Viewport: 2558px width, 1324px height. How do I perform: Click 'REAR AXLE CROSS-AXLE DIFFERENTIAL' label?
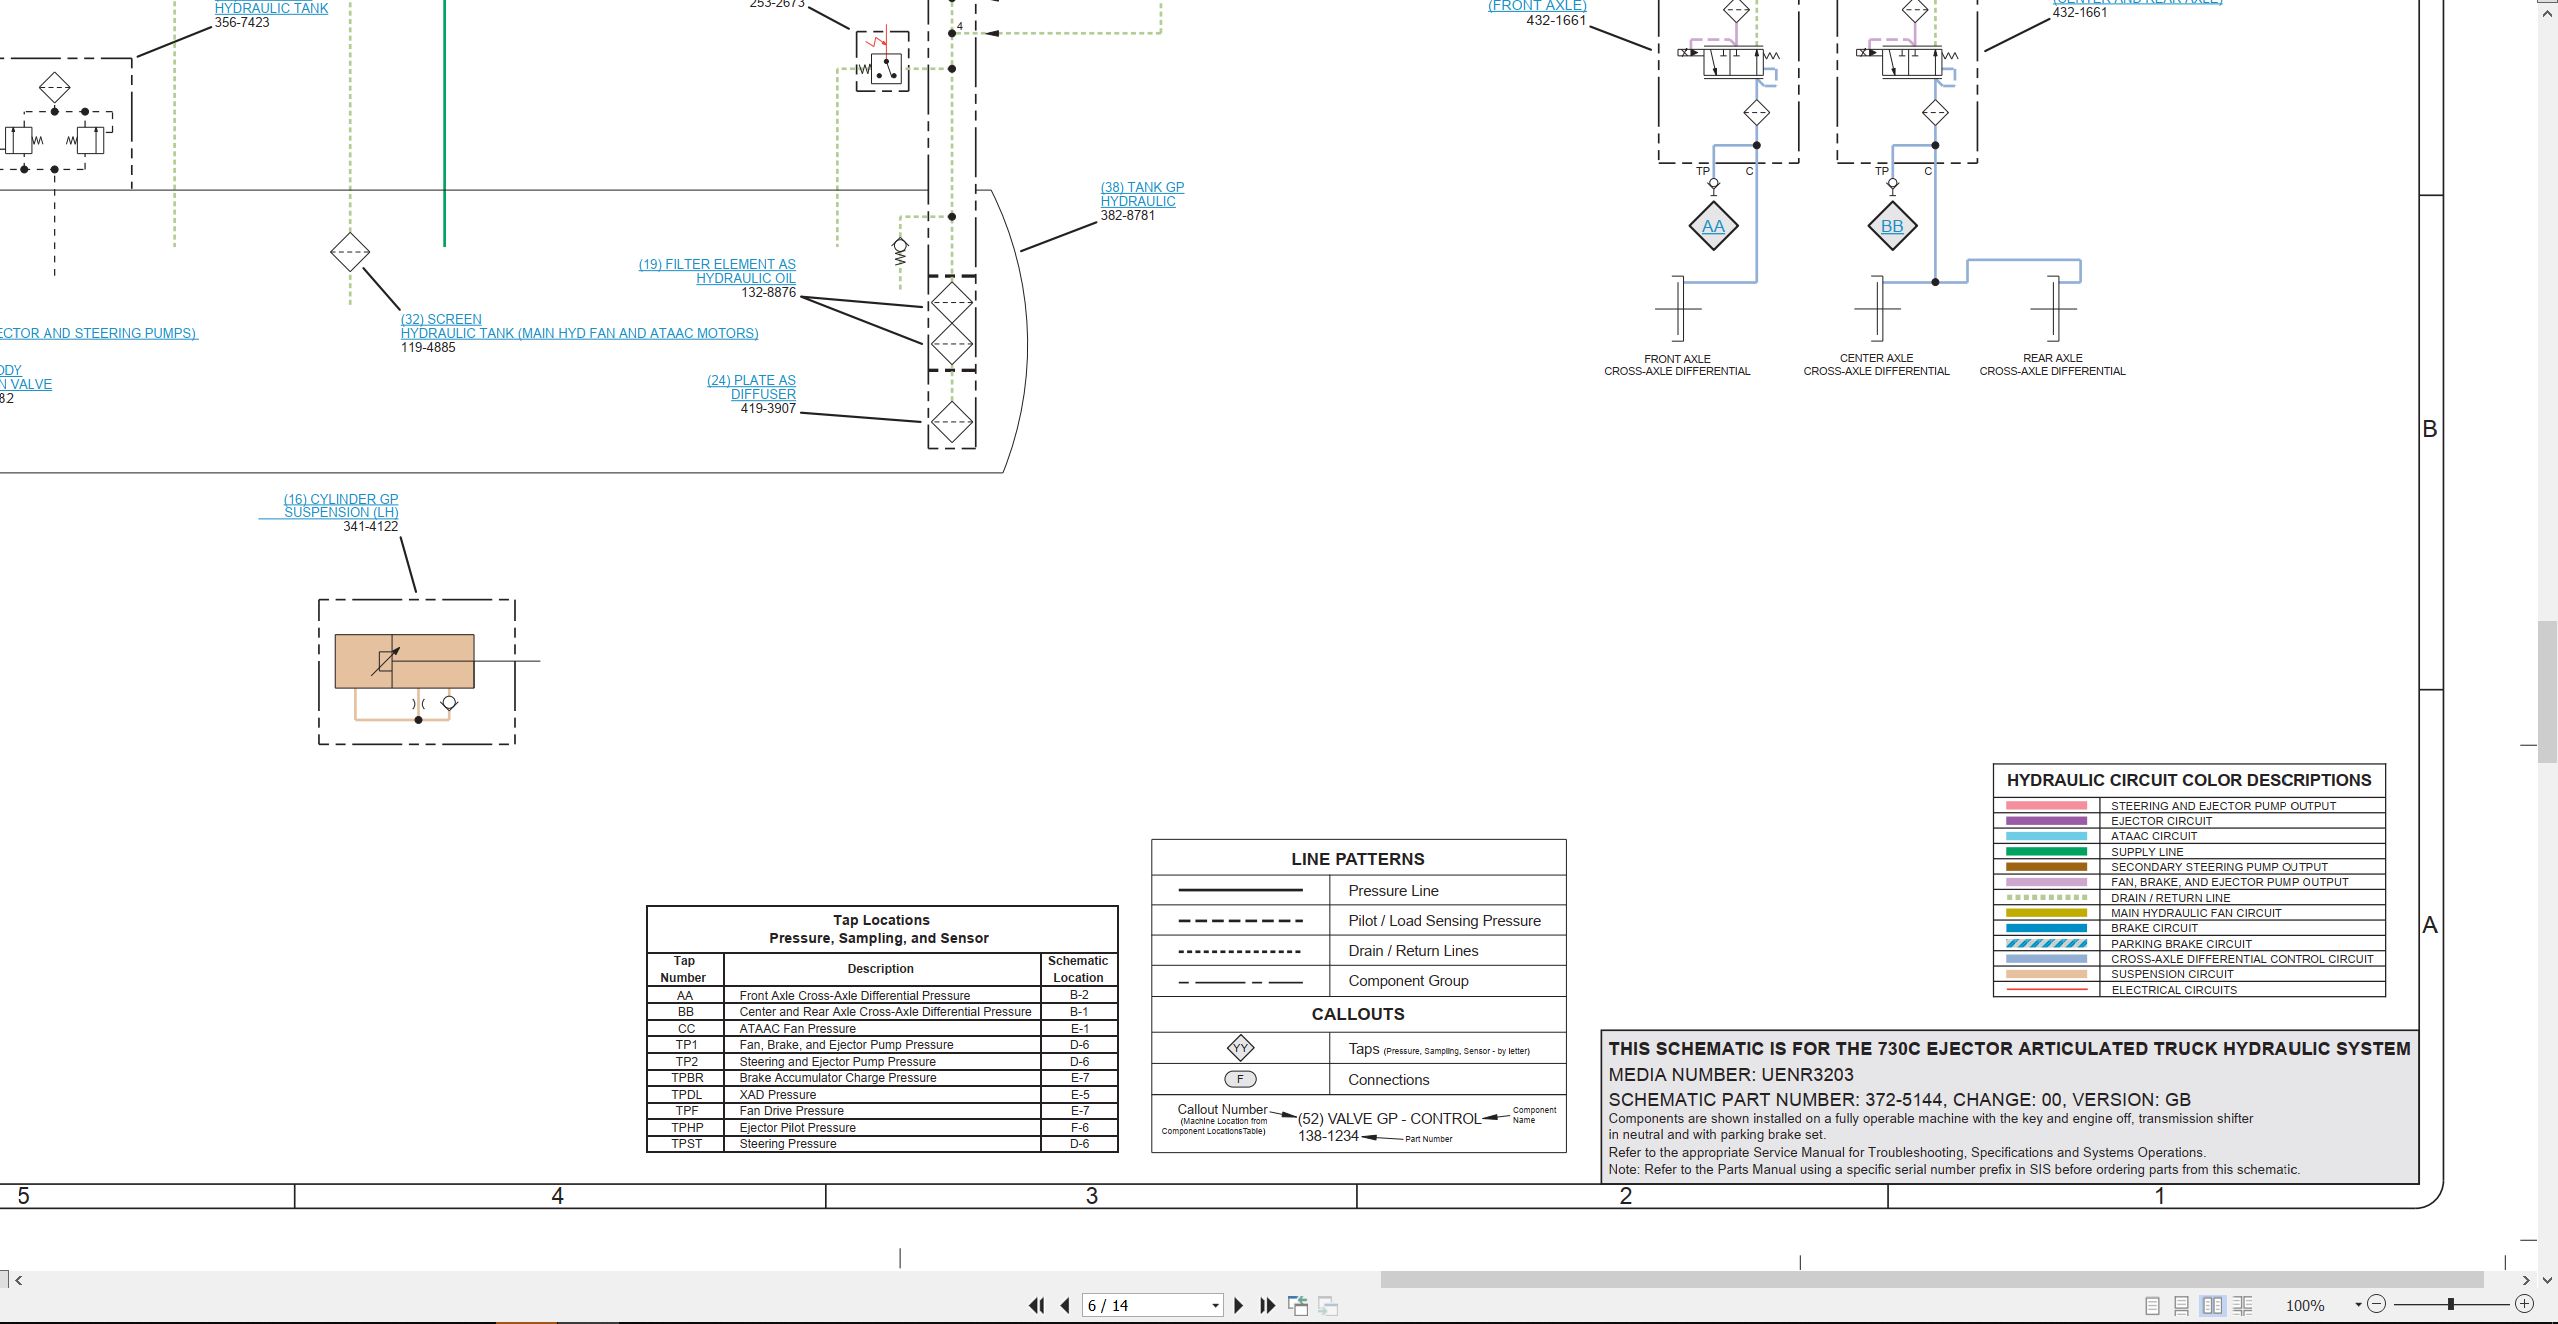click(2052, 364)
